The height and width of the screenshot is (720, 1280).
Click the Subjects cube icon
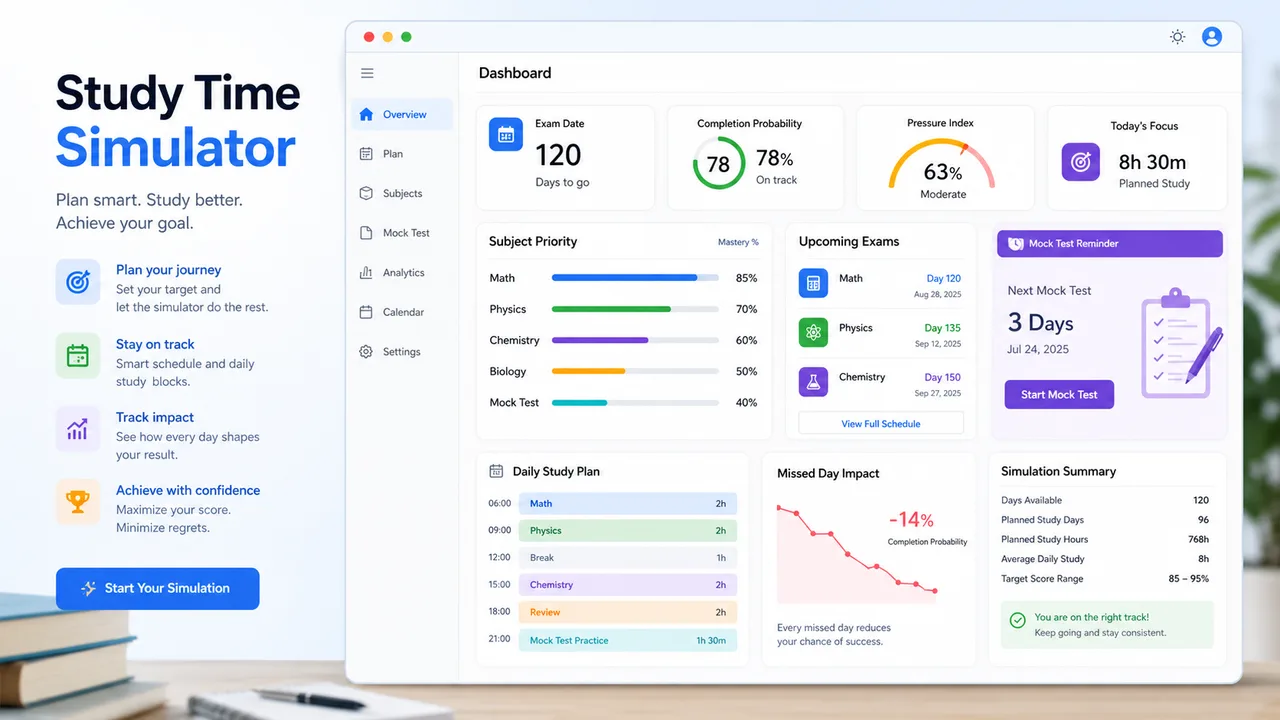tap(366, 193)
